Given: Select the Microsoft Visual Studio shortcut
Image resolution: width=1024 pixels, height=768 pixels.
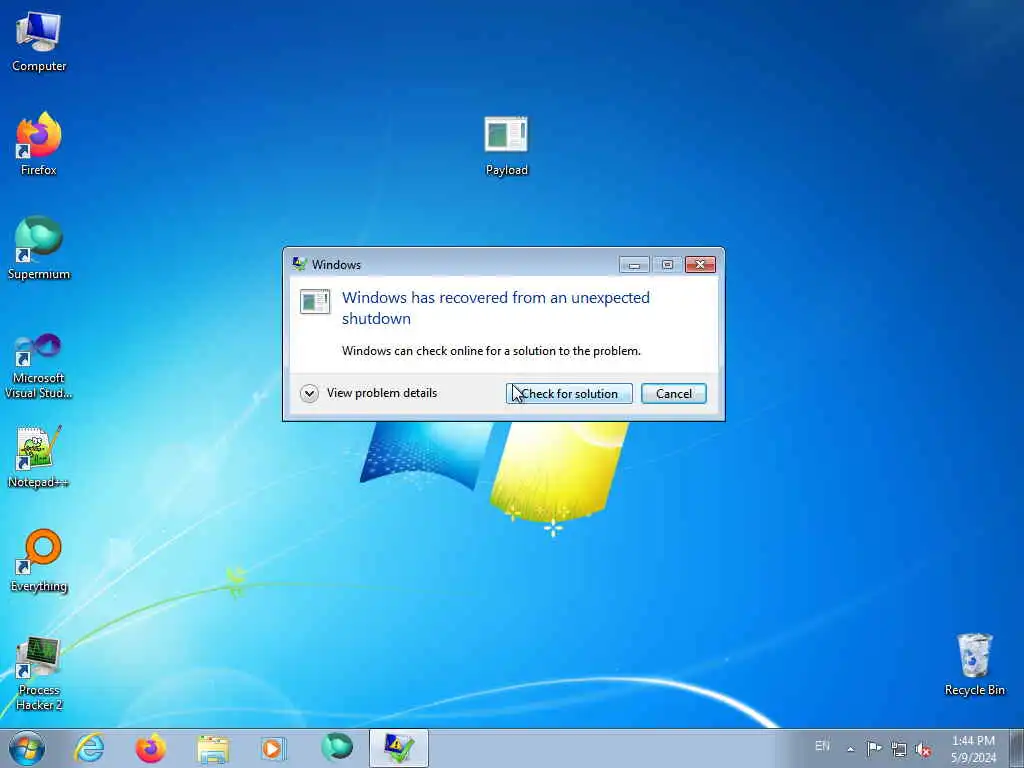Looking at the screenshot, I should [x=39, y=366].
